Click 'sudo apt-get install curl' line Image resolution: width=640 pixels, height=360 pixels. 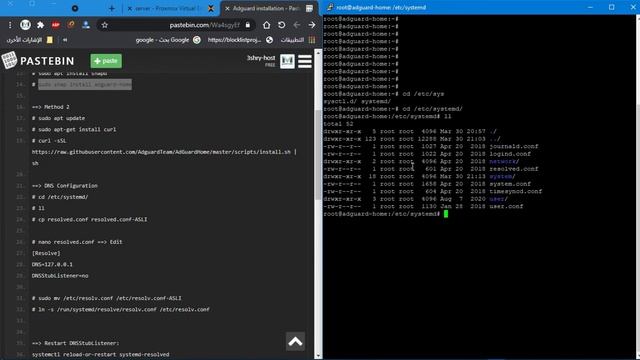[74, 129]
